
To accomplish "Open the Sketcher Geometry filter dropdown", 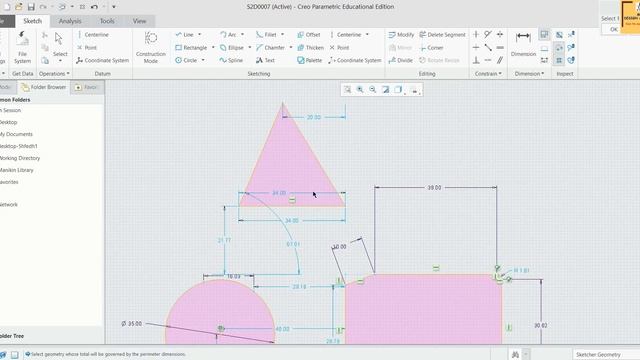I will [x=606, y=354].
